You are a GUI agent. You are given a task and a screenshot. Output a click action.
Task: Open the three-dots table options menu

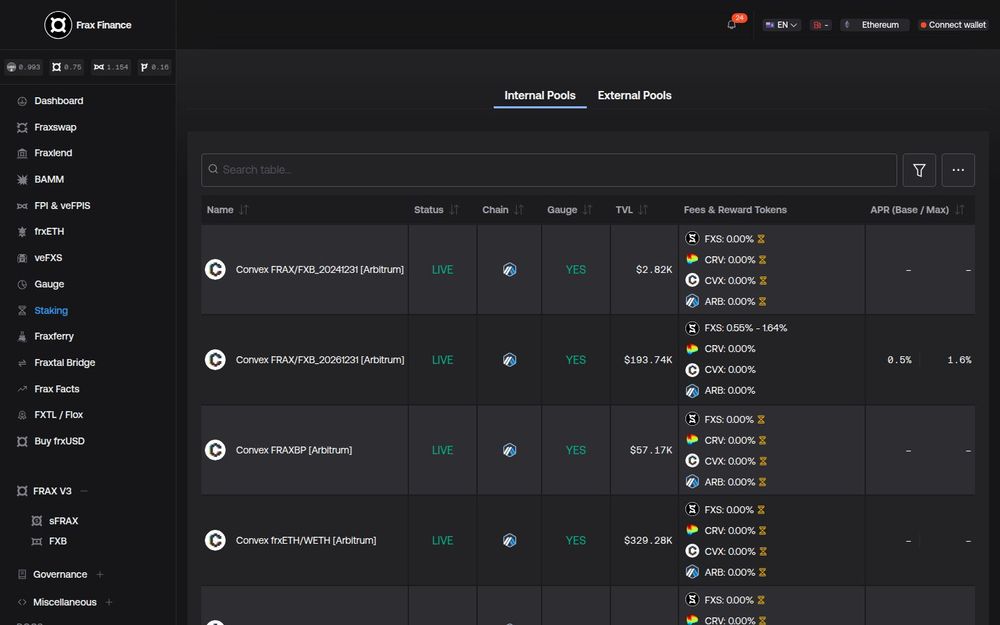click(958, 170)
